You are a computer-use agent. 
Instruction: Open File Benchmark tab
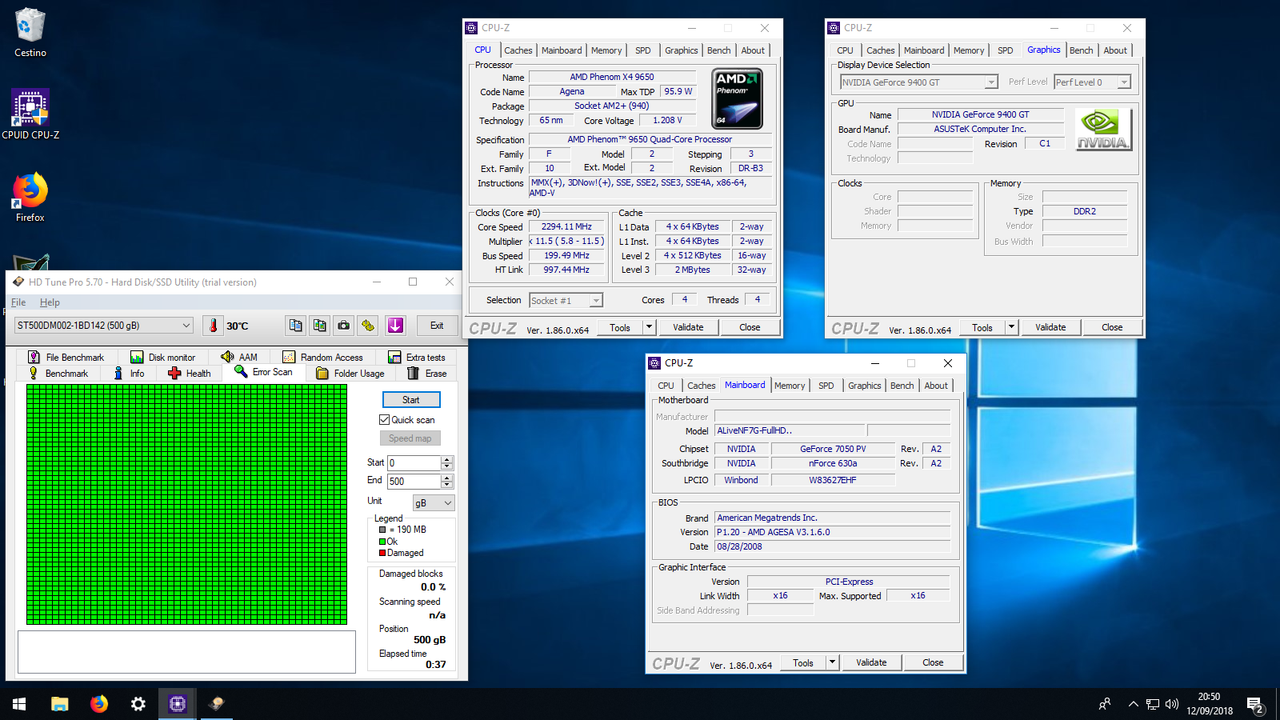[x=67, y=357]
